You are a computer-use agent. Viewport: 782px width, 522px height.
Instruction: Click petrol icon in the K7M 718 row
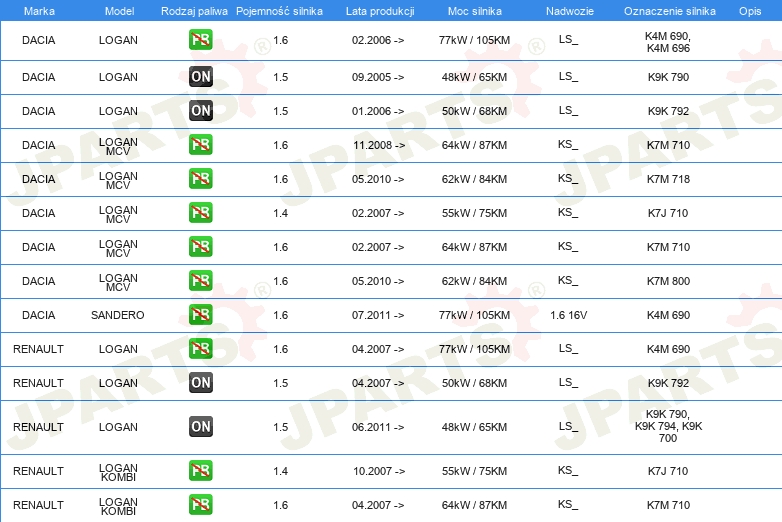pyautogui.click(x=200, y=178)
